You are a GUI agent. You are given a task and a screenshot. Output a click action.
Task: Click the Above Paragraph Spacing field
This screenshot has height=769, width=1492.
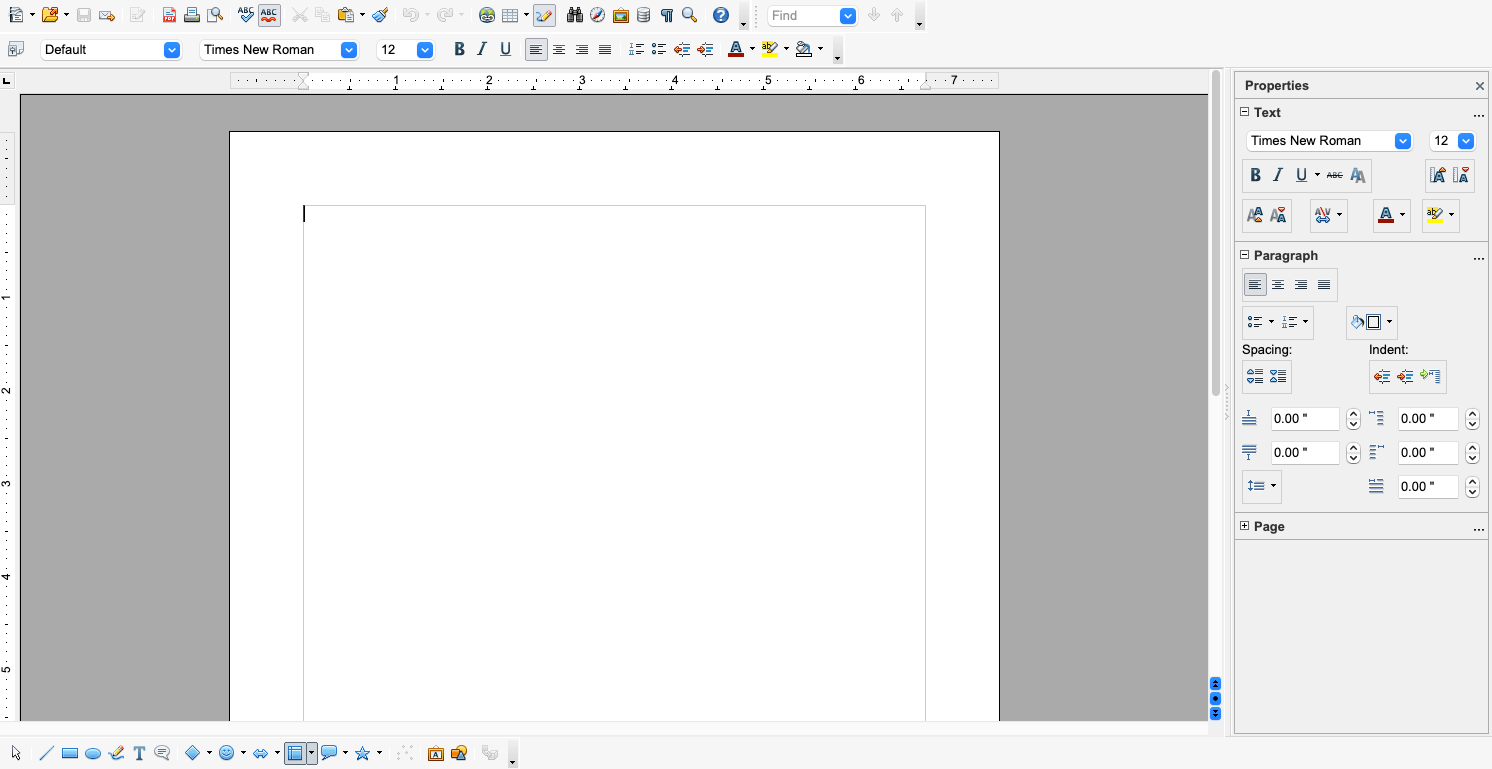(x=1305, y=419)
